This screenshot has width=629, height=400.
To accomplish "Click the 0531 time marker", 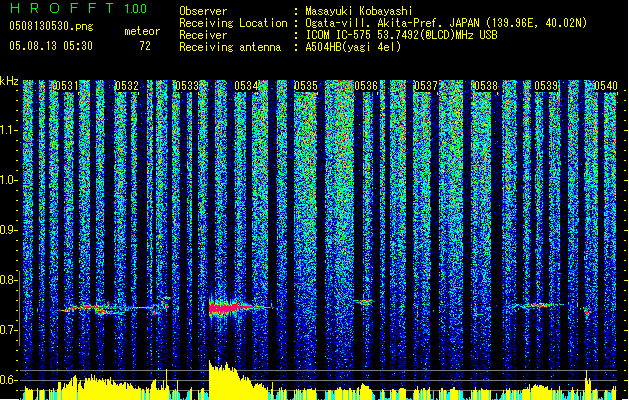I will [x=67, y=86].
